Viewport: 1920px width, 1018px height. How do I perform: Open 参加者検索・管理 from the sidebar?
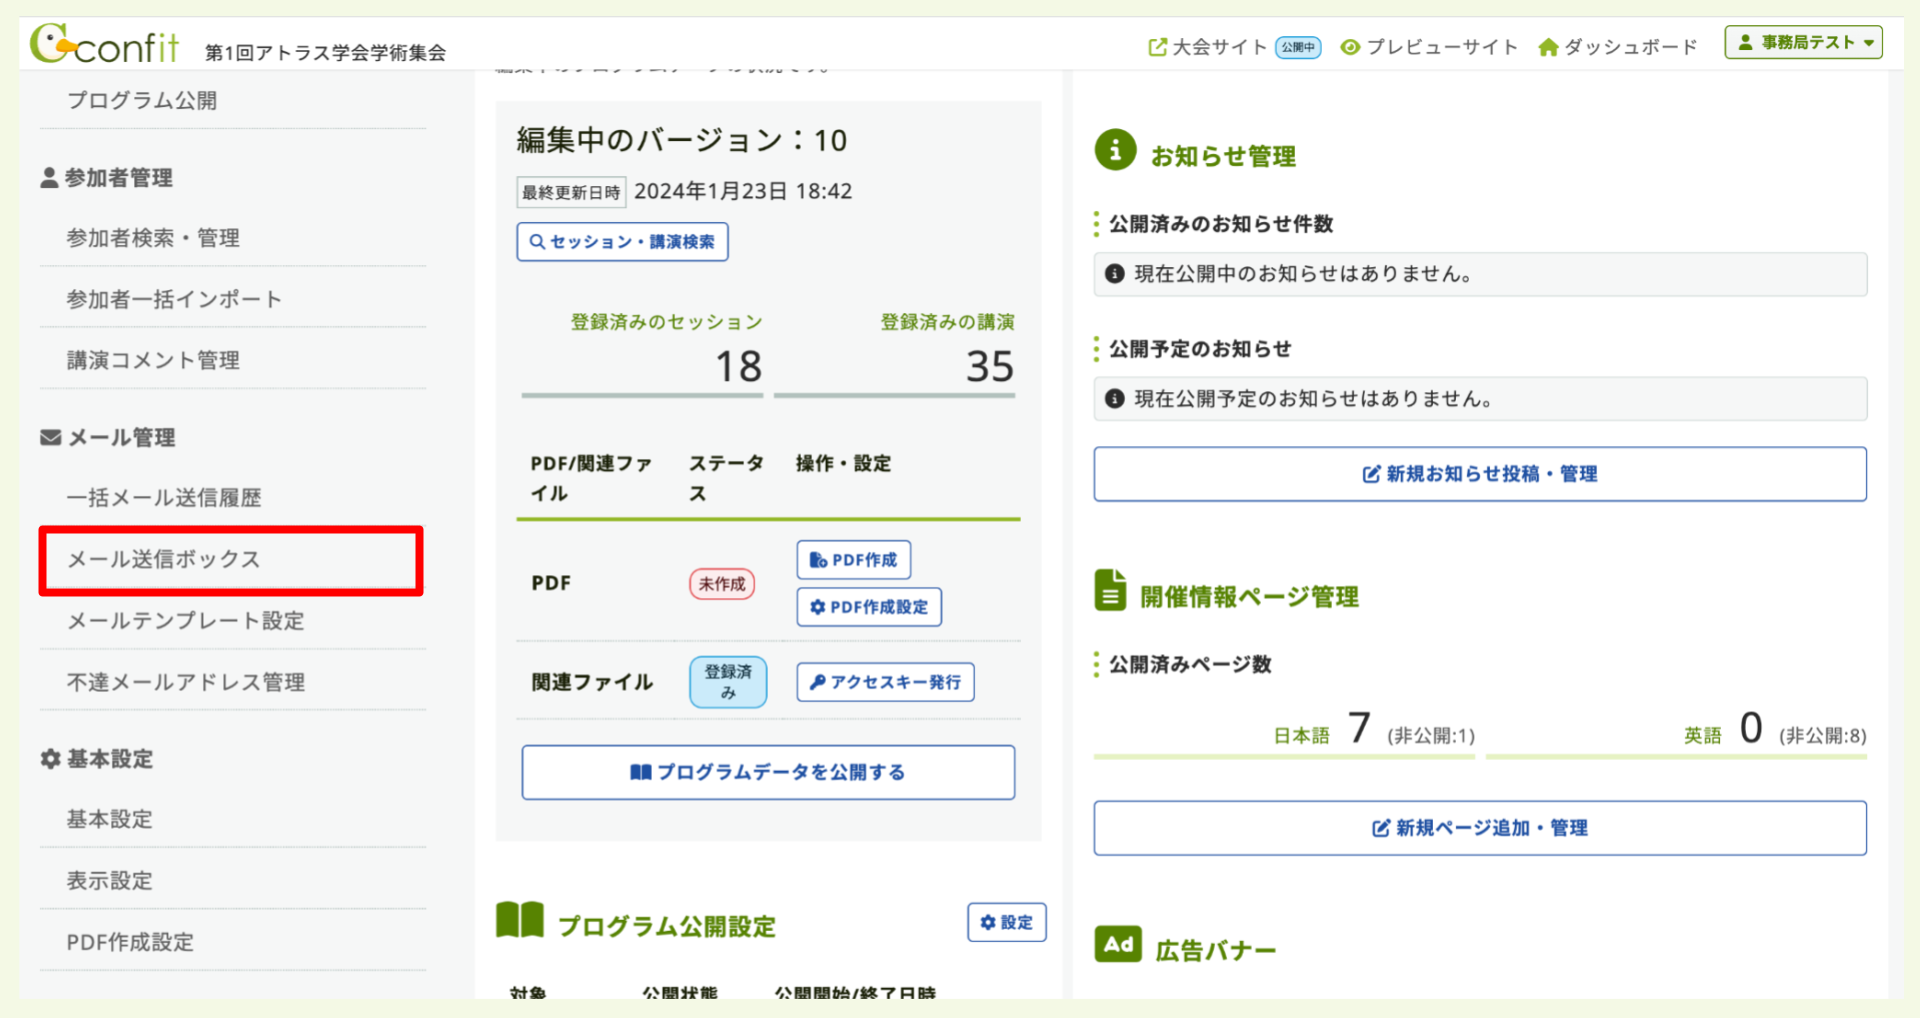[x=152, y=237]
